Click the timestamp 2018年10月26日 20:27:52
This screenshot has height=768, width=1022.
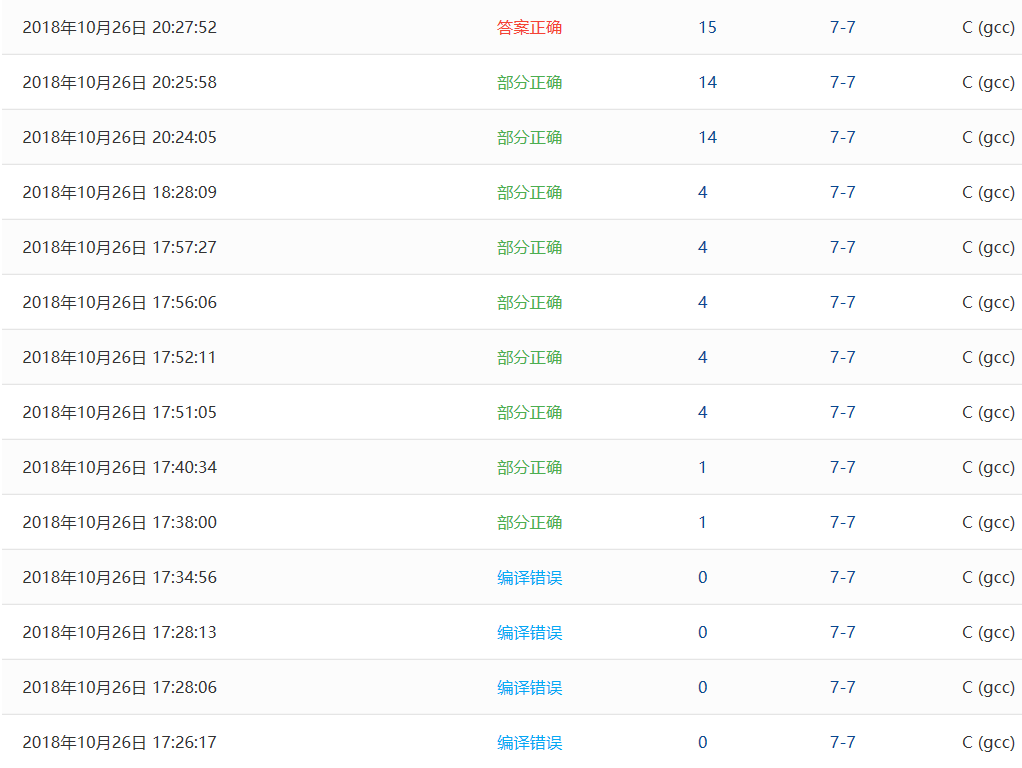[119, 27]
